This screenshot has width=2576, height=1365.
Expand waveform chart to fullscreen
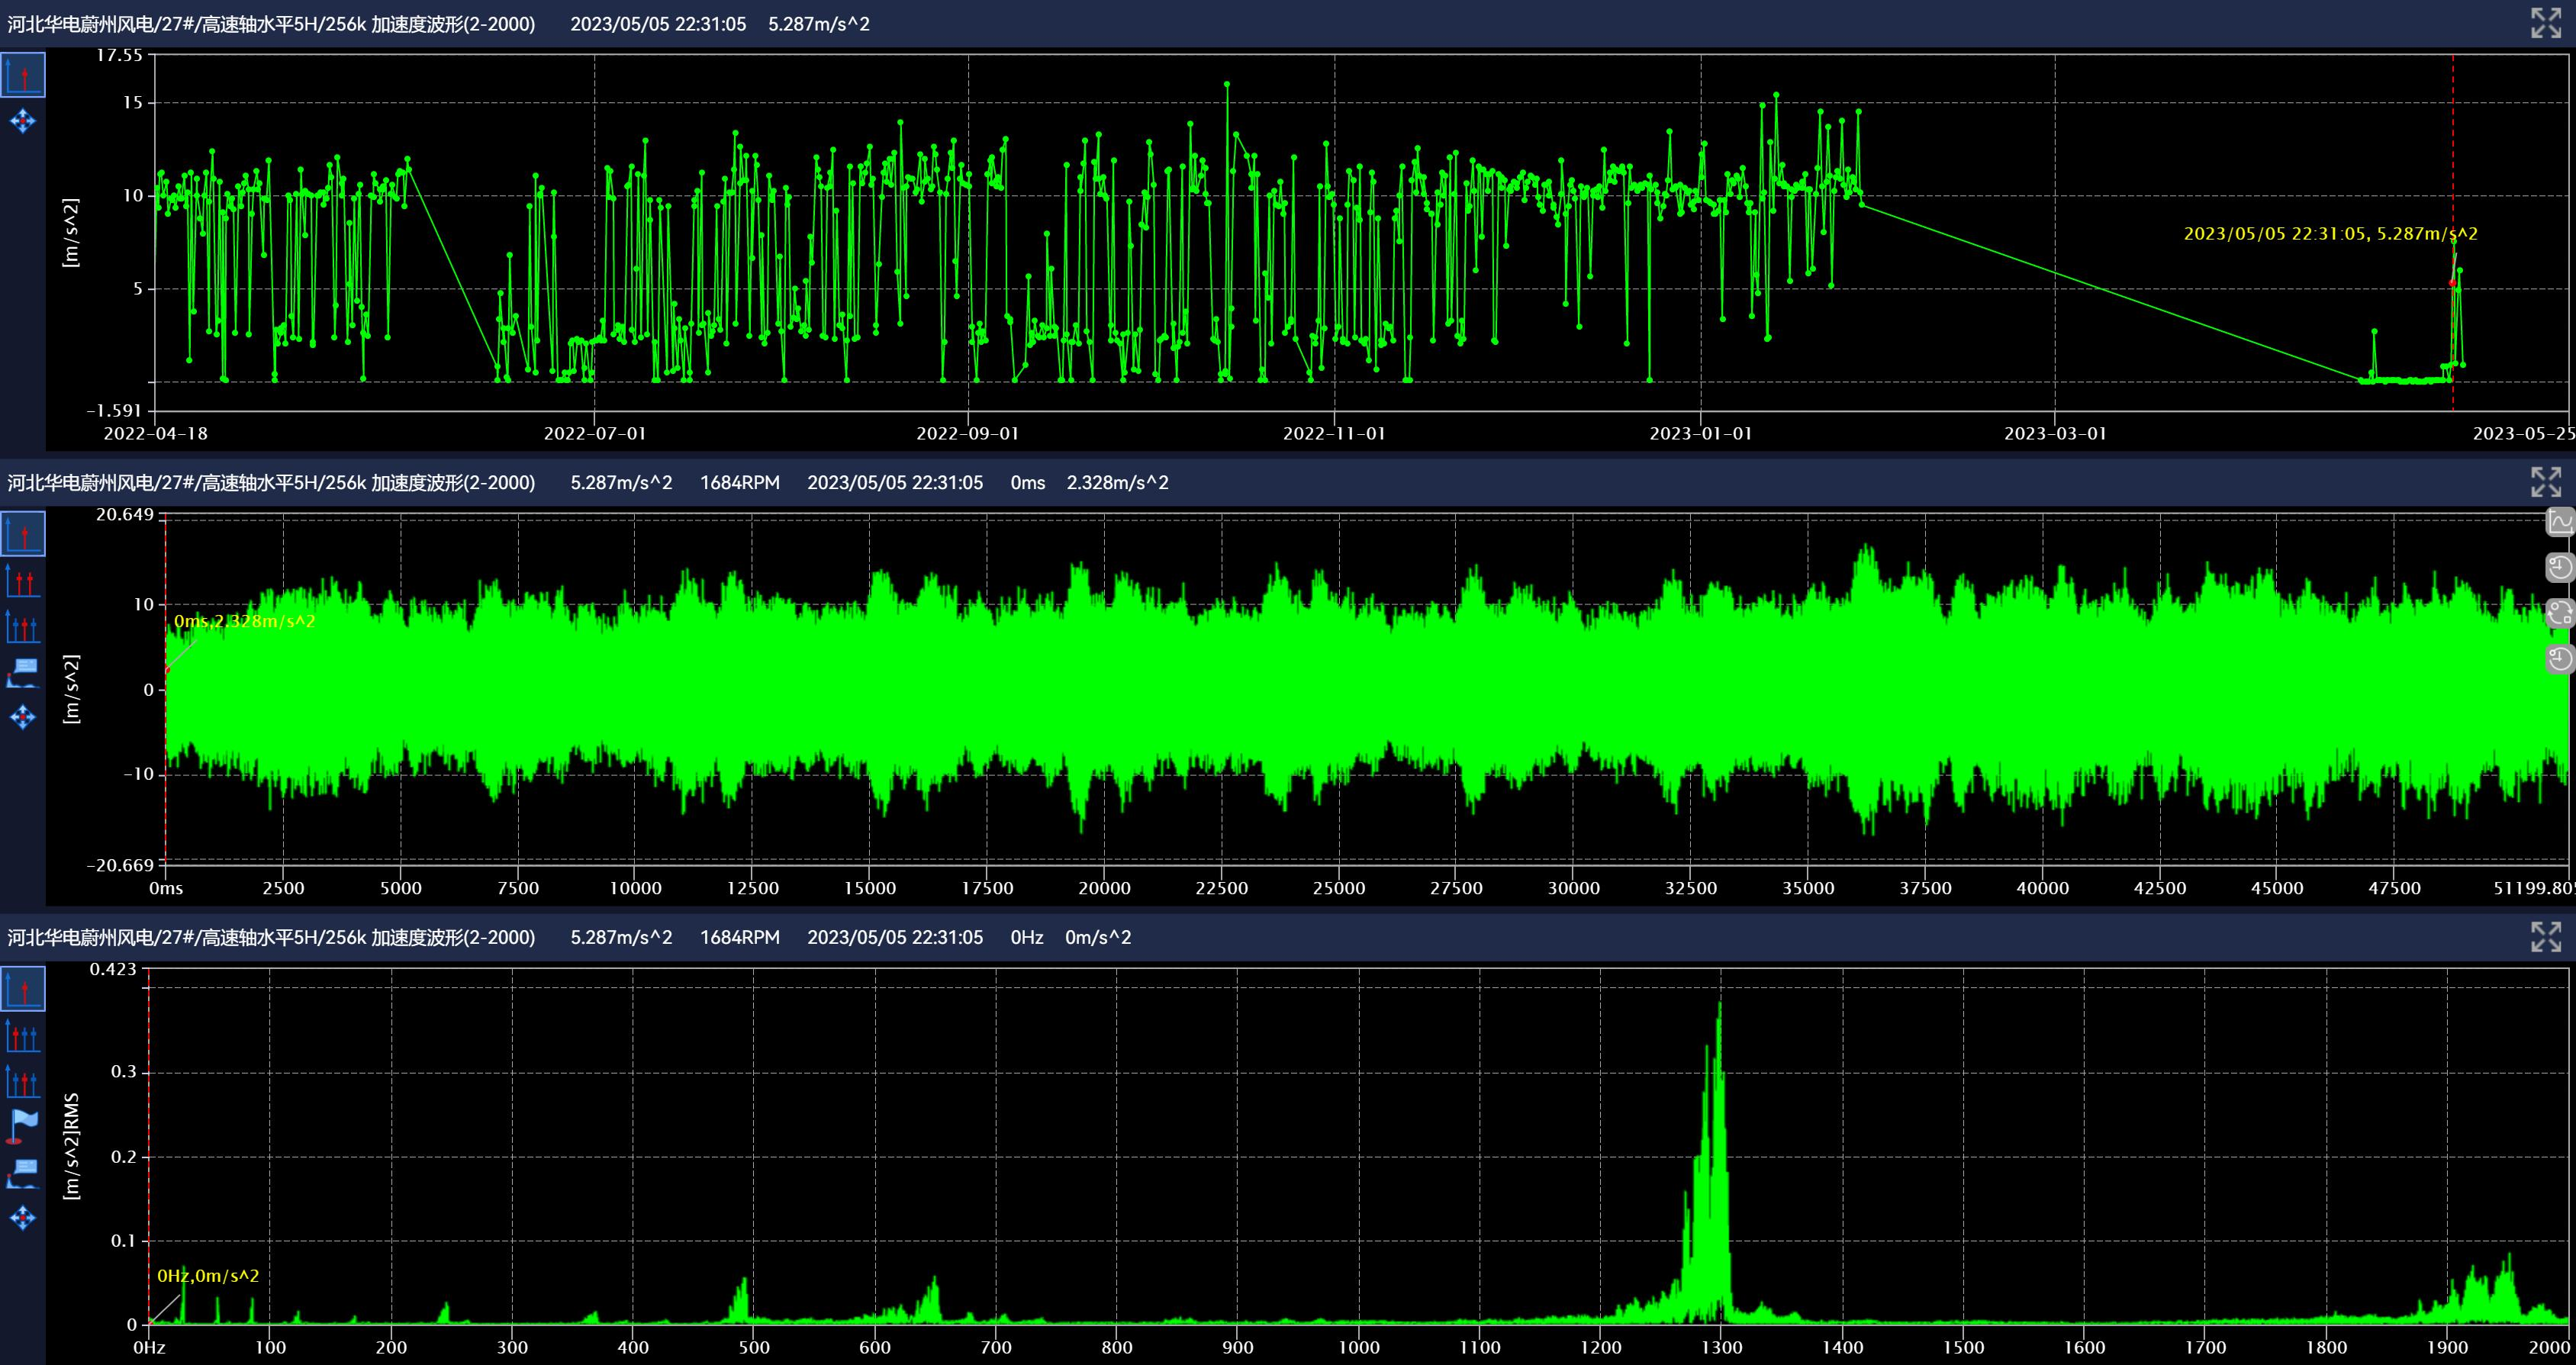point(2545,482)
